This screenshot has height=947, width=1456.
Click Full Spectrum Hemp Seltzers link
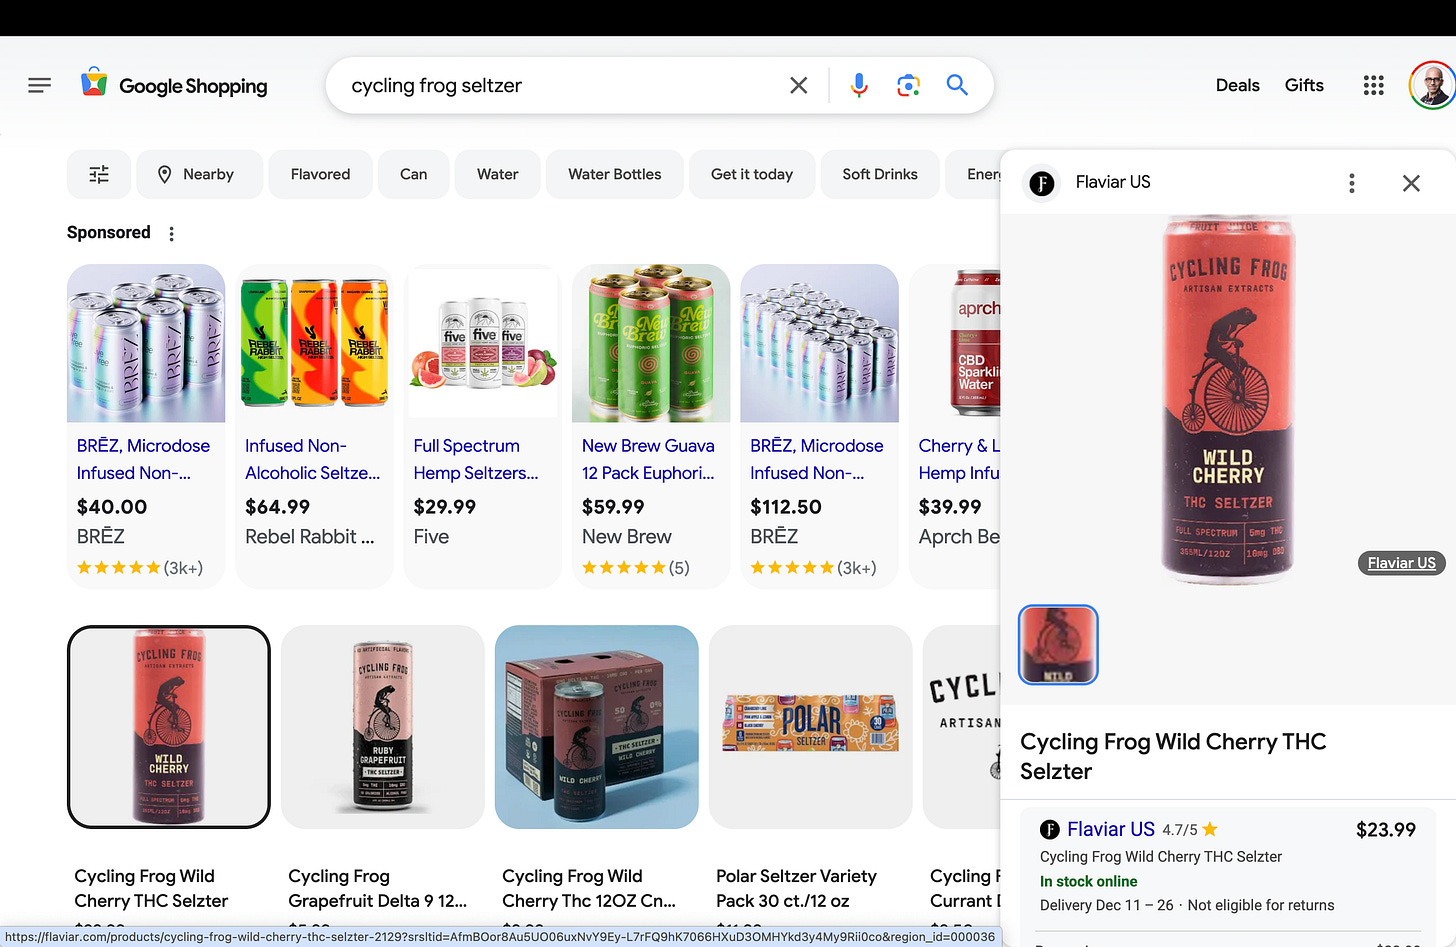pos(476,459)
